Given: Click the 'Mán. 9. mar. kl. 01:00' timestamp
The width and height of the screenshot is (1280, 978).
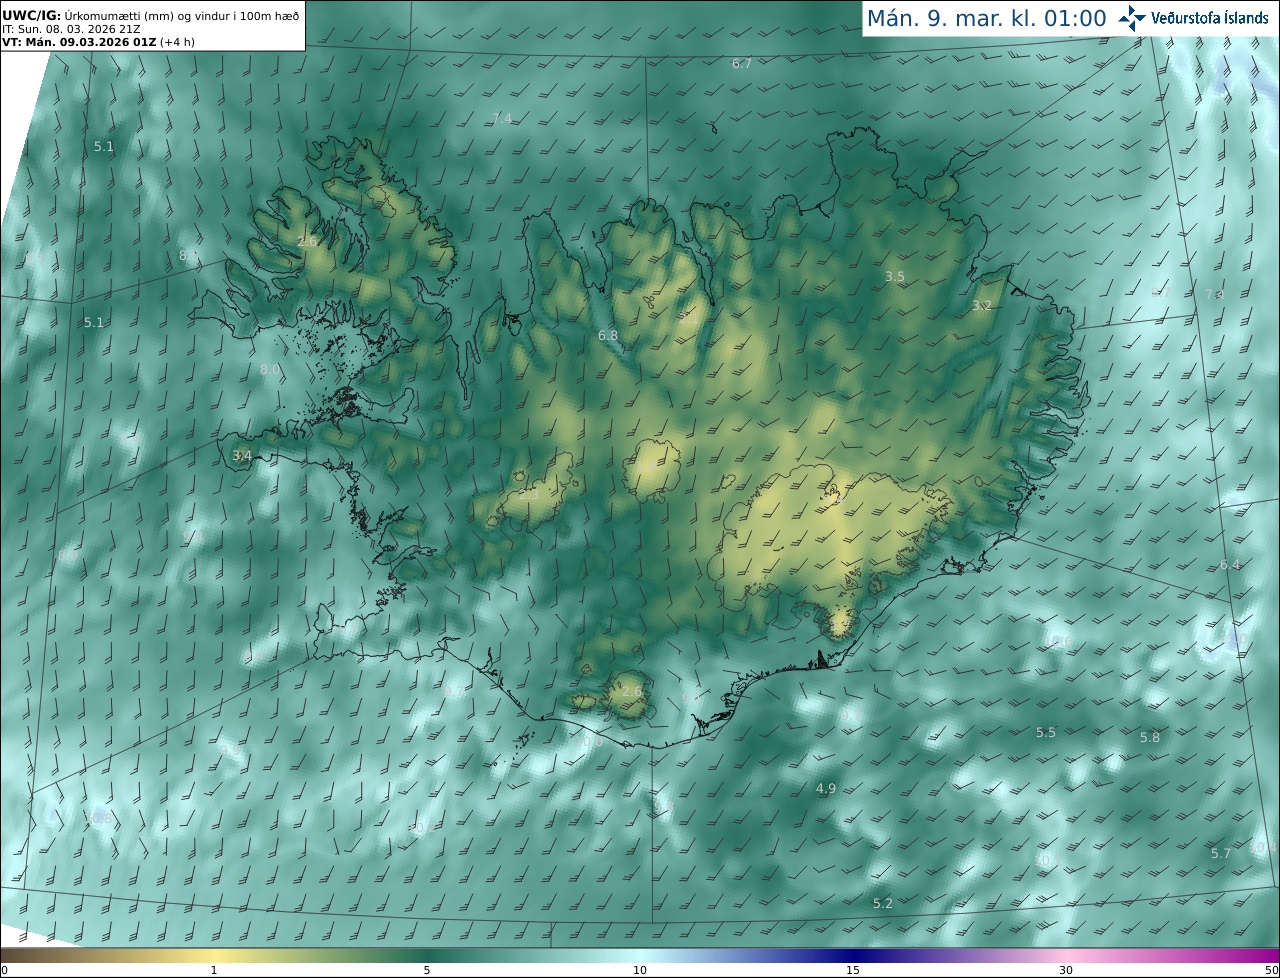Looking at the screenshot, I should 986,18.
